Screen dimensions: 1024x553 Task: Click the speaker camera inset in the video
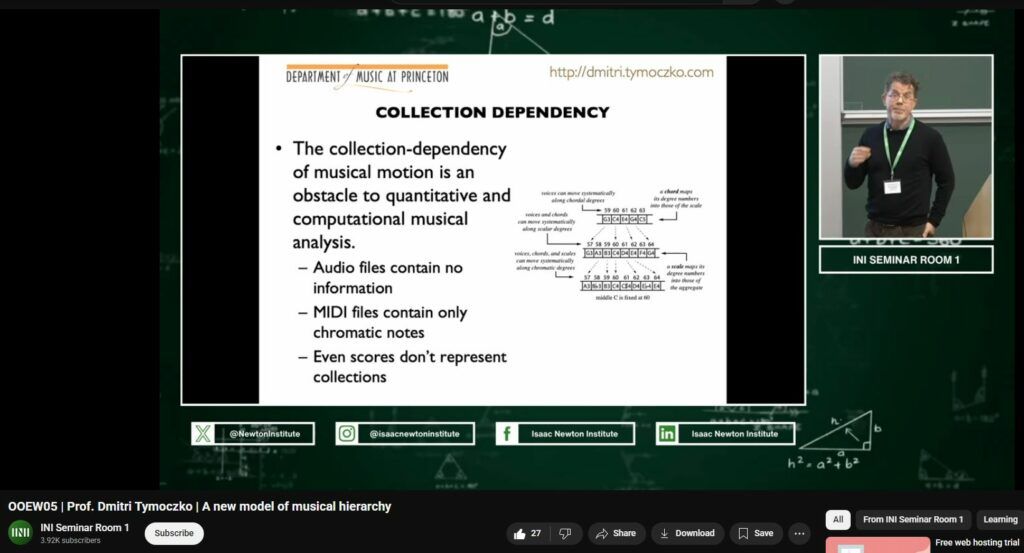tap(906, 147)
